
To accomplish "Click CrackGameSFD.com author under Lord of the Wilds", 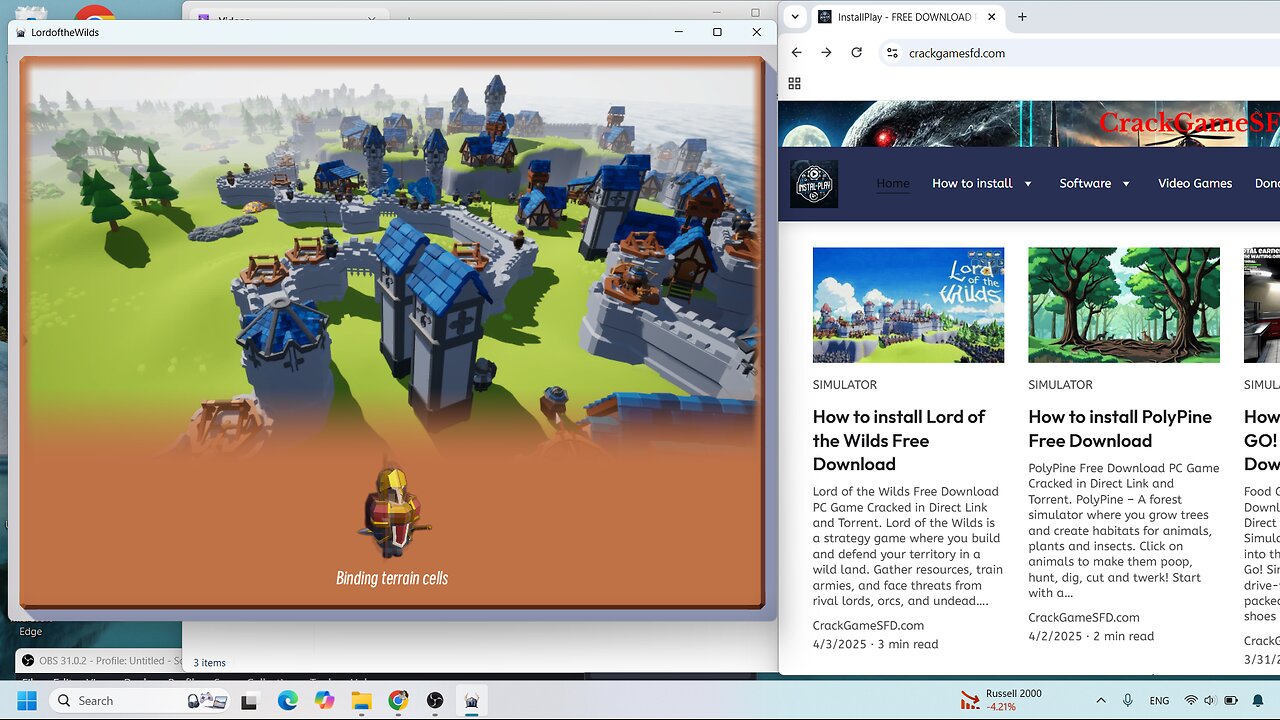I will point(868,625).
